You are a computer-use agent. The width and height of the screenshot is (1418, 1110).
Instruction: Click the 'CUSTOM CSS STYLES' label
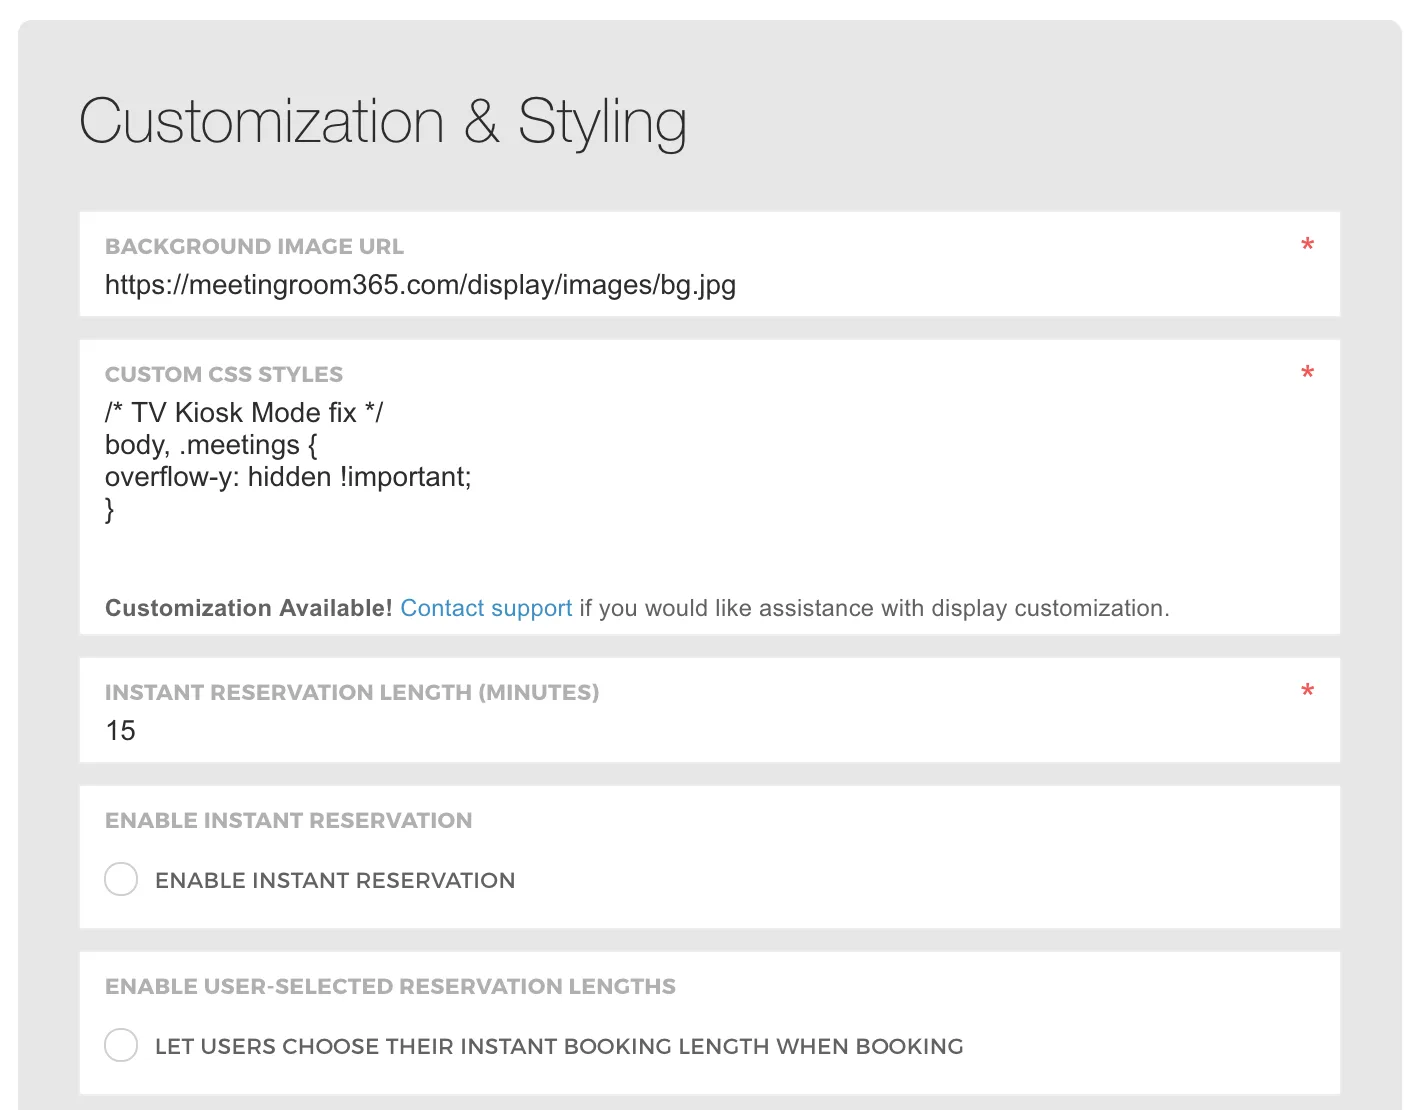224,374
